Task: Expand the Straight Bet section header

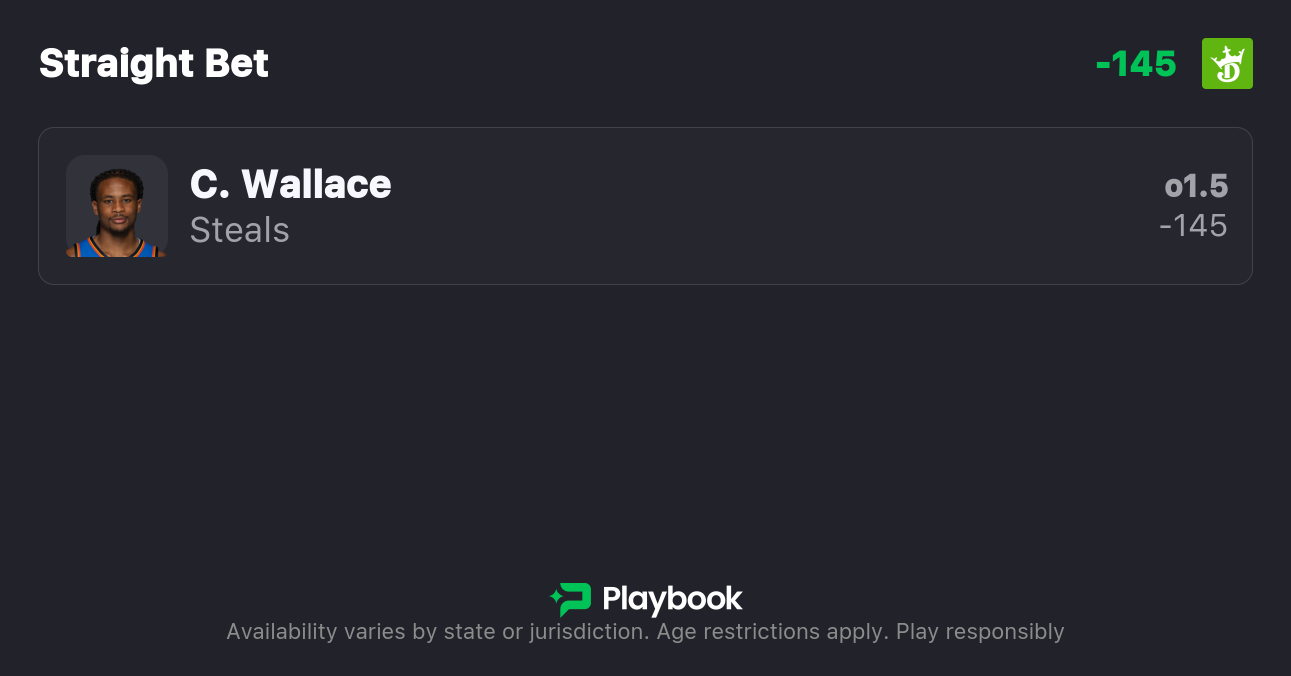Action: pyautogui.click(x=153, y=63)
